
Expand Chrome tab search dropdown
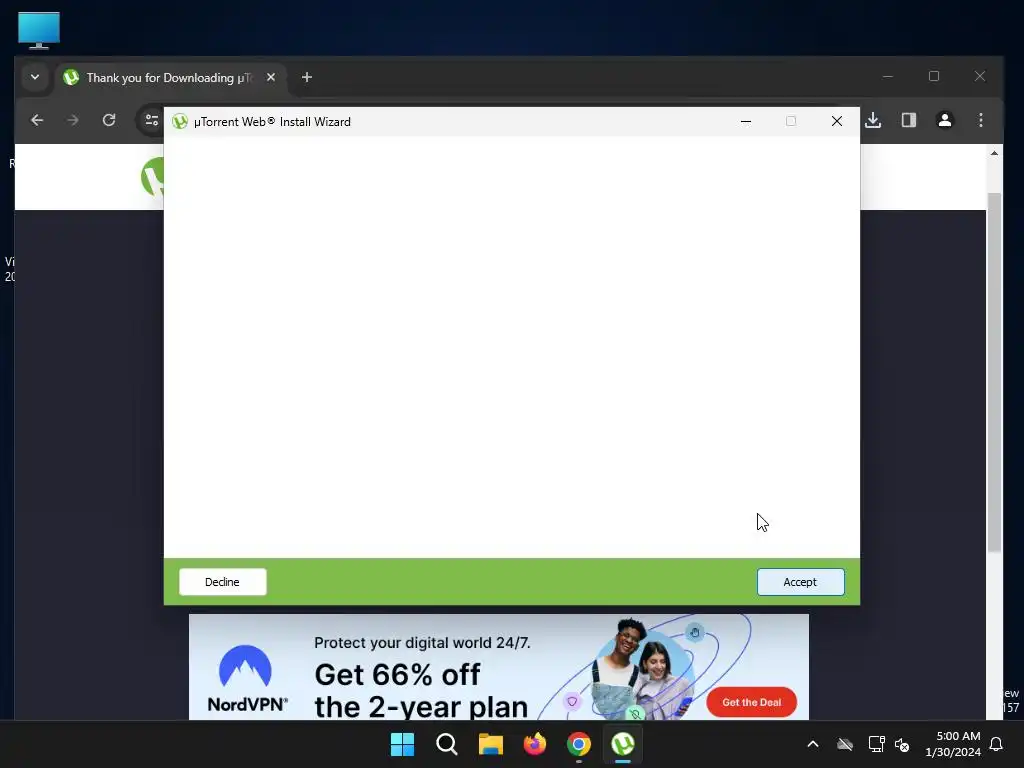35,77
